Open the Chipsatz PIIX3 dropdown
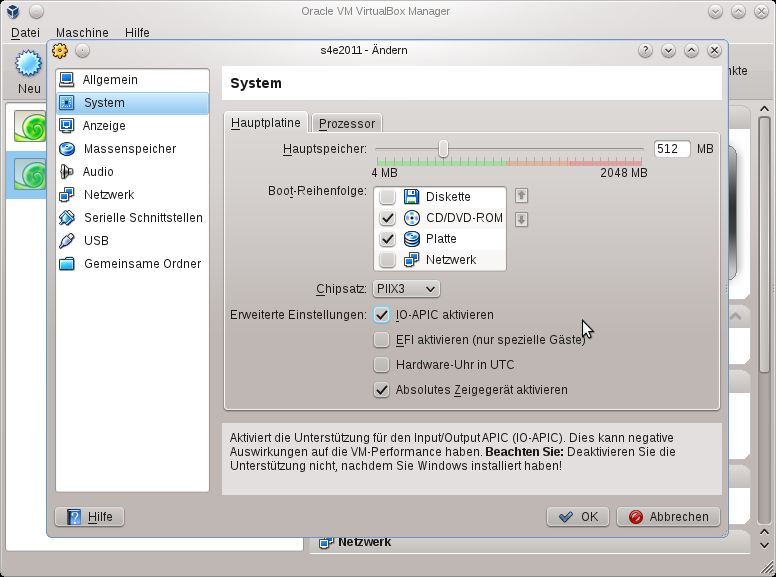 coord(406,288)
